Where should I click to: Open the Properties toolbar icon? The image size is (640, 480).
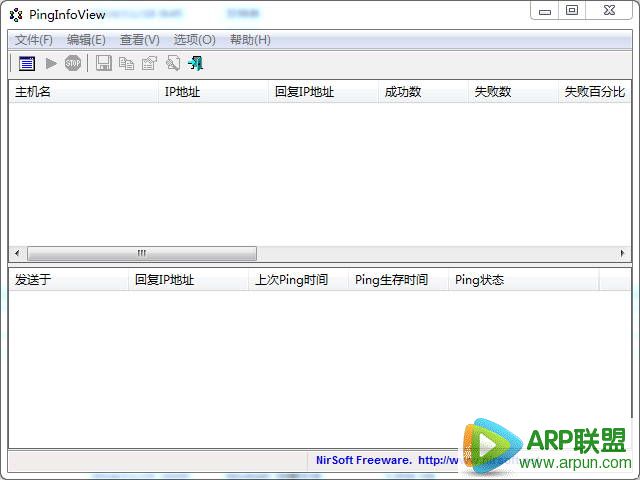tap(149, 63)
